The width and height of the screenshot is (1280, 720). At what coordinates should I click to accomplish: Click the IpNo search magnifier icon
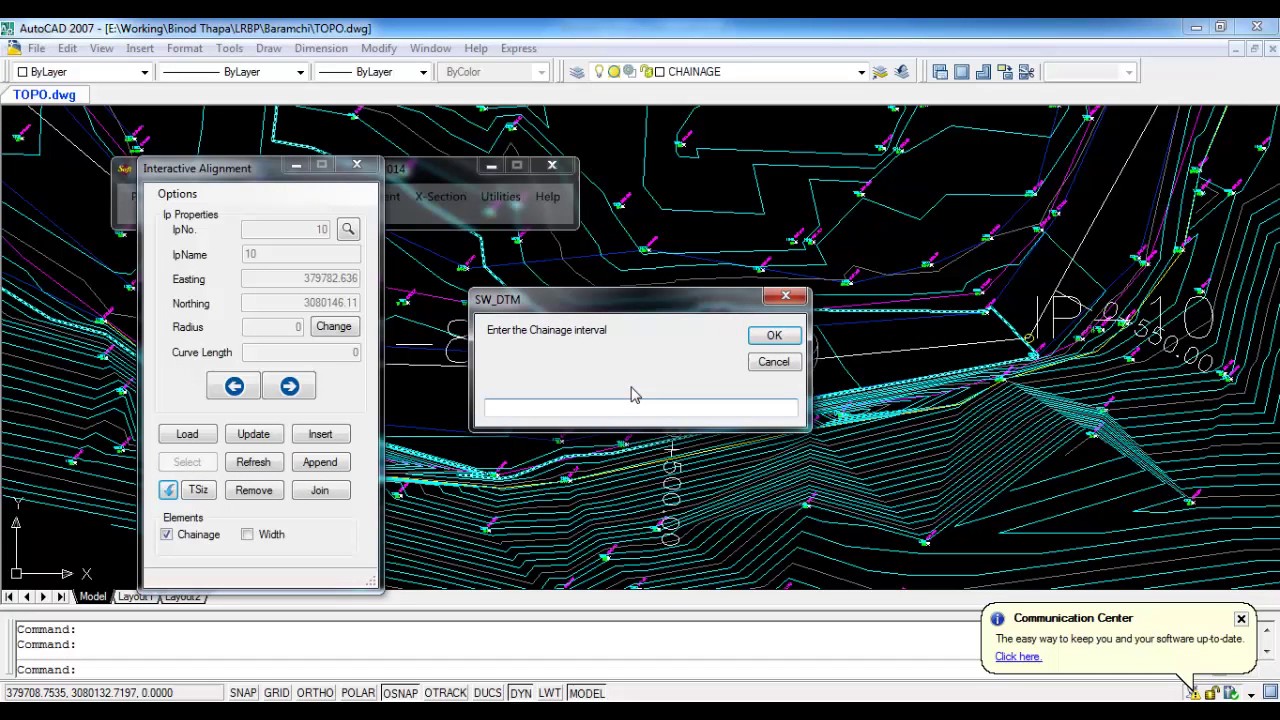(x=348, y=230)
